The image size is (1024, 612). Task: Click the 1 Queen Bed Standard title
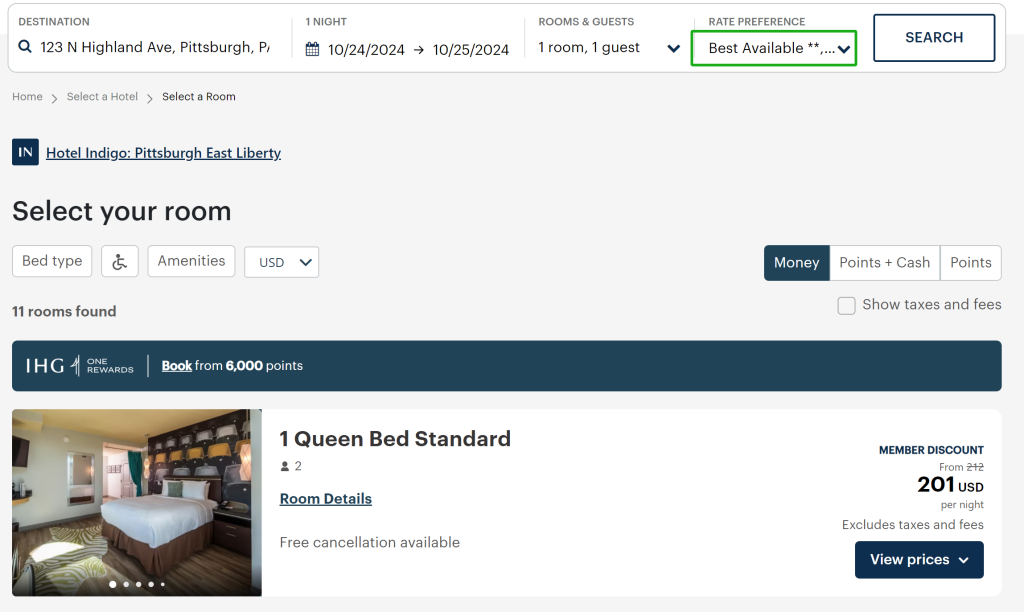click(395, 439)
